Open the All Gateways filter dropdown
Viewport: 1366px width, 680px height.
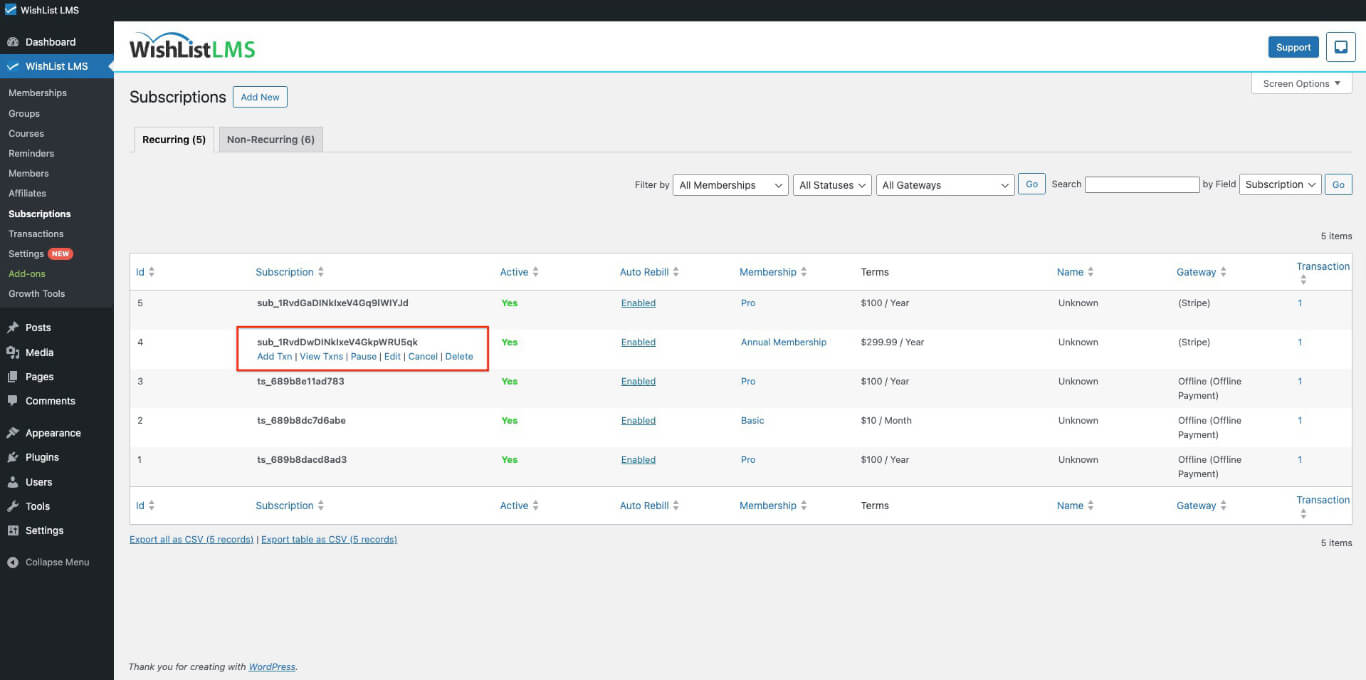click(944, 184)
